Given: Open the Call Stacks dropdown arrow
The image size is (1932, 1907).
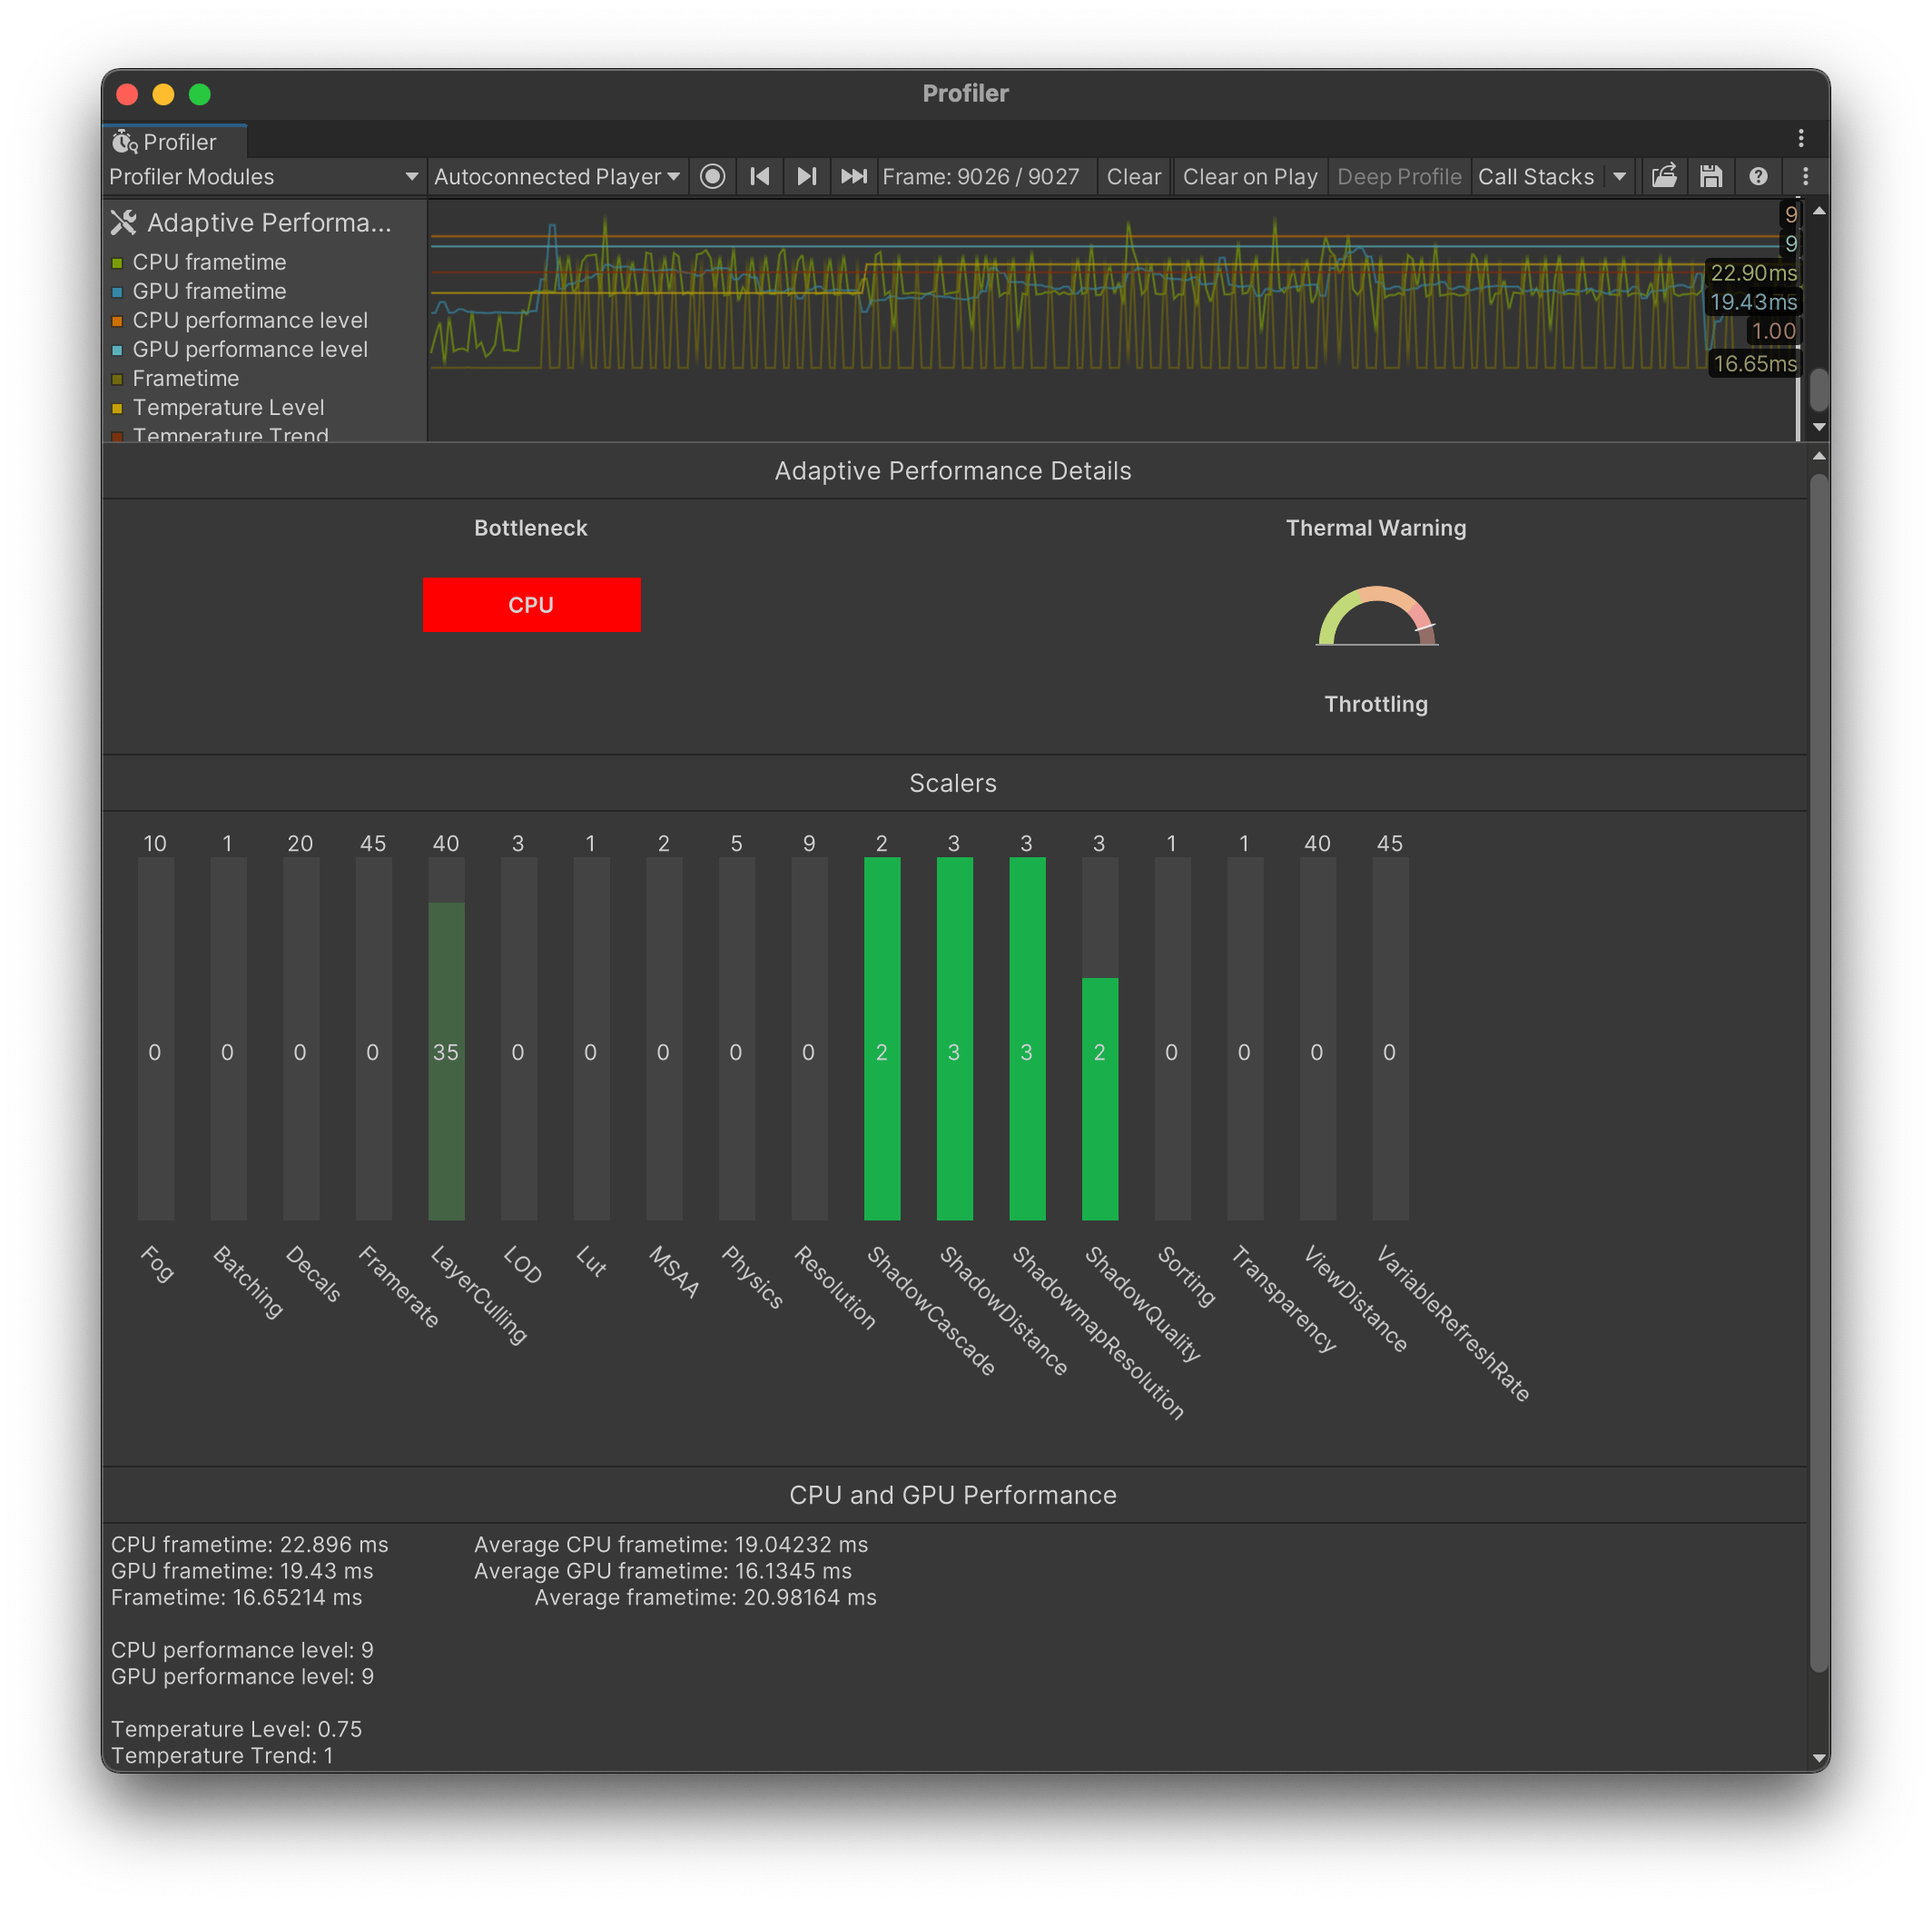Looking at the screenshot, I should click(1619, 176).
